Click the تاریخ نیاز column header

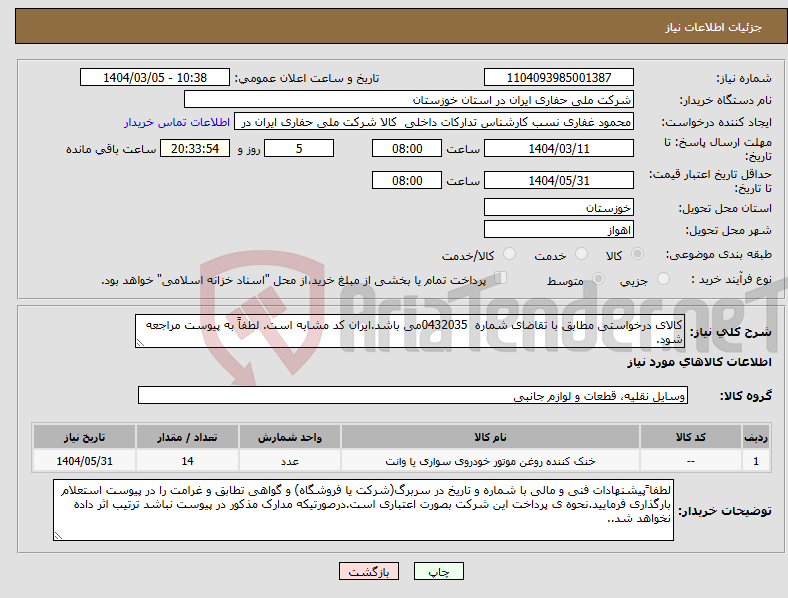point(84,437)
